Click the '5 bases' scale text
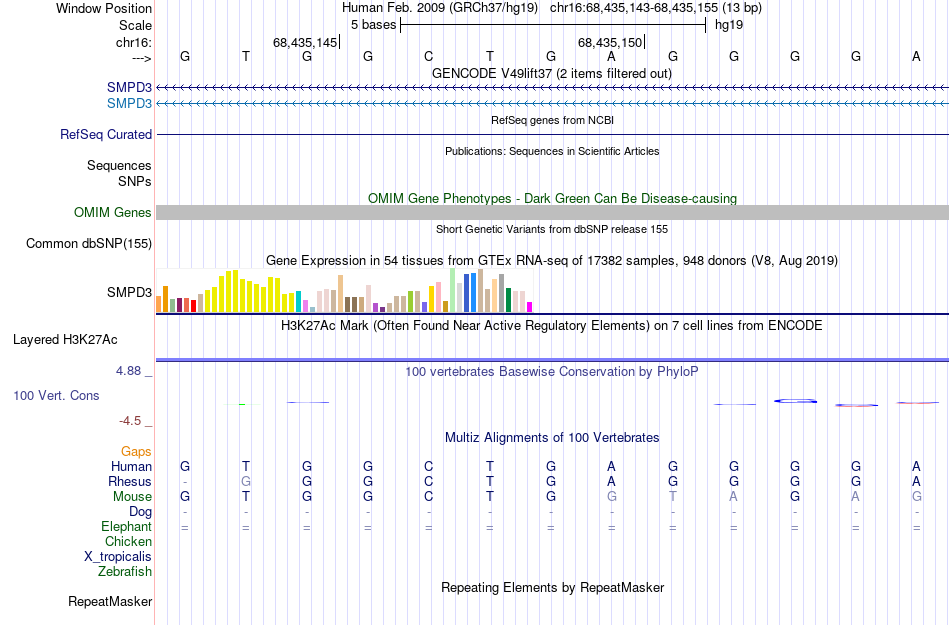Viewport: 950px width, 625px height. (373, 25)
